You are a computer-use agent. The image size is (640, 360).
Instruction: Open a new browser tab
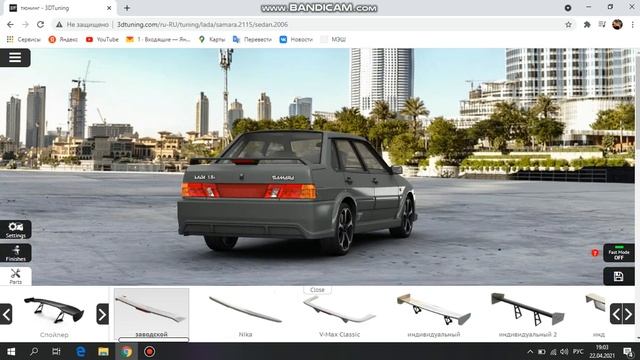127,8
